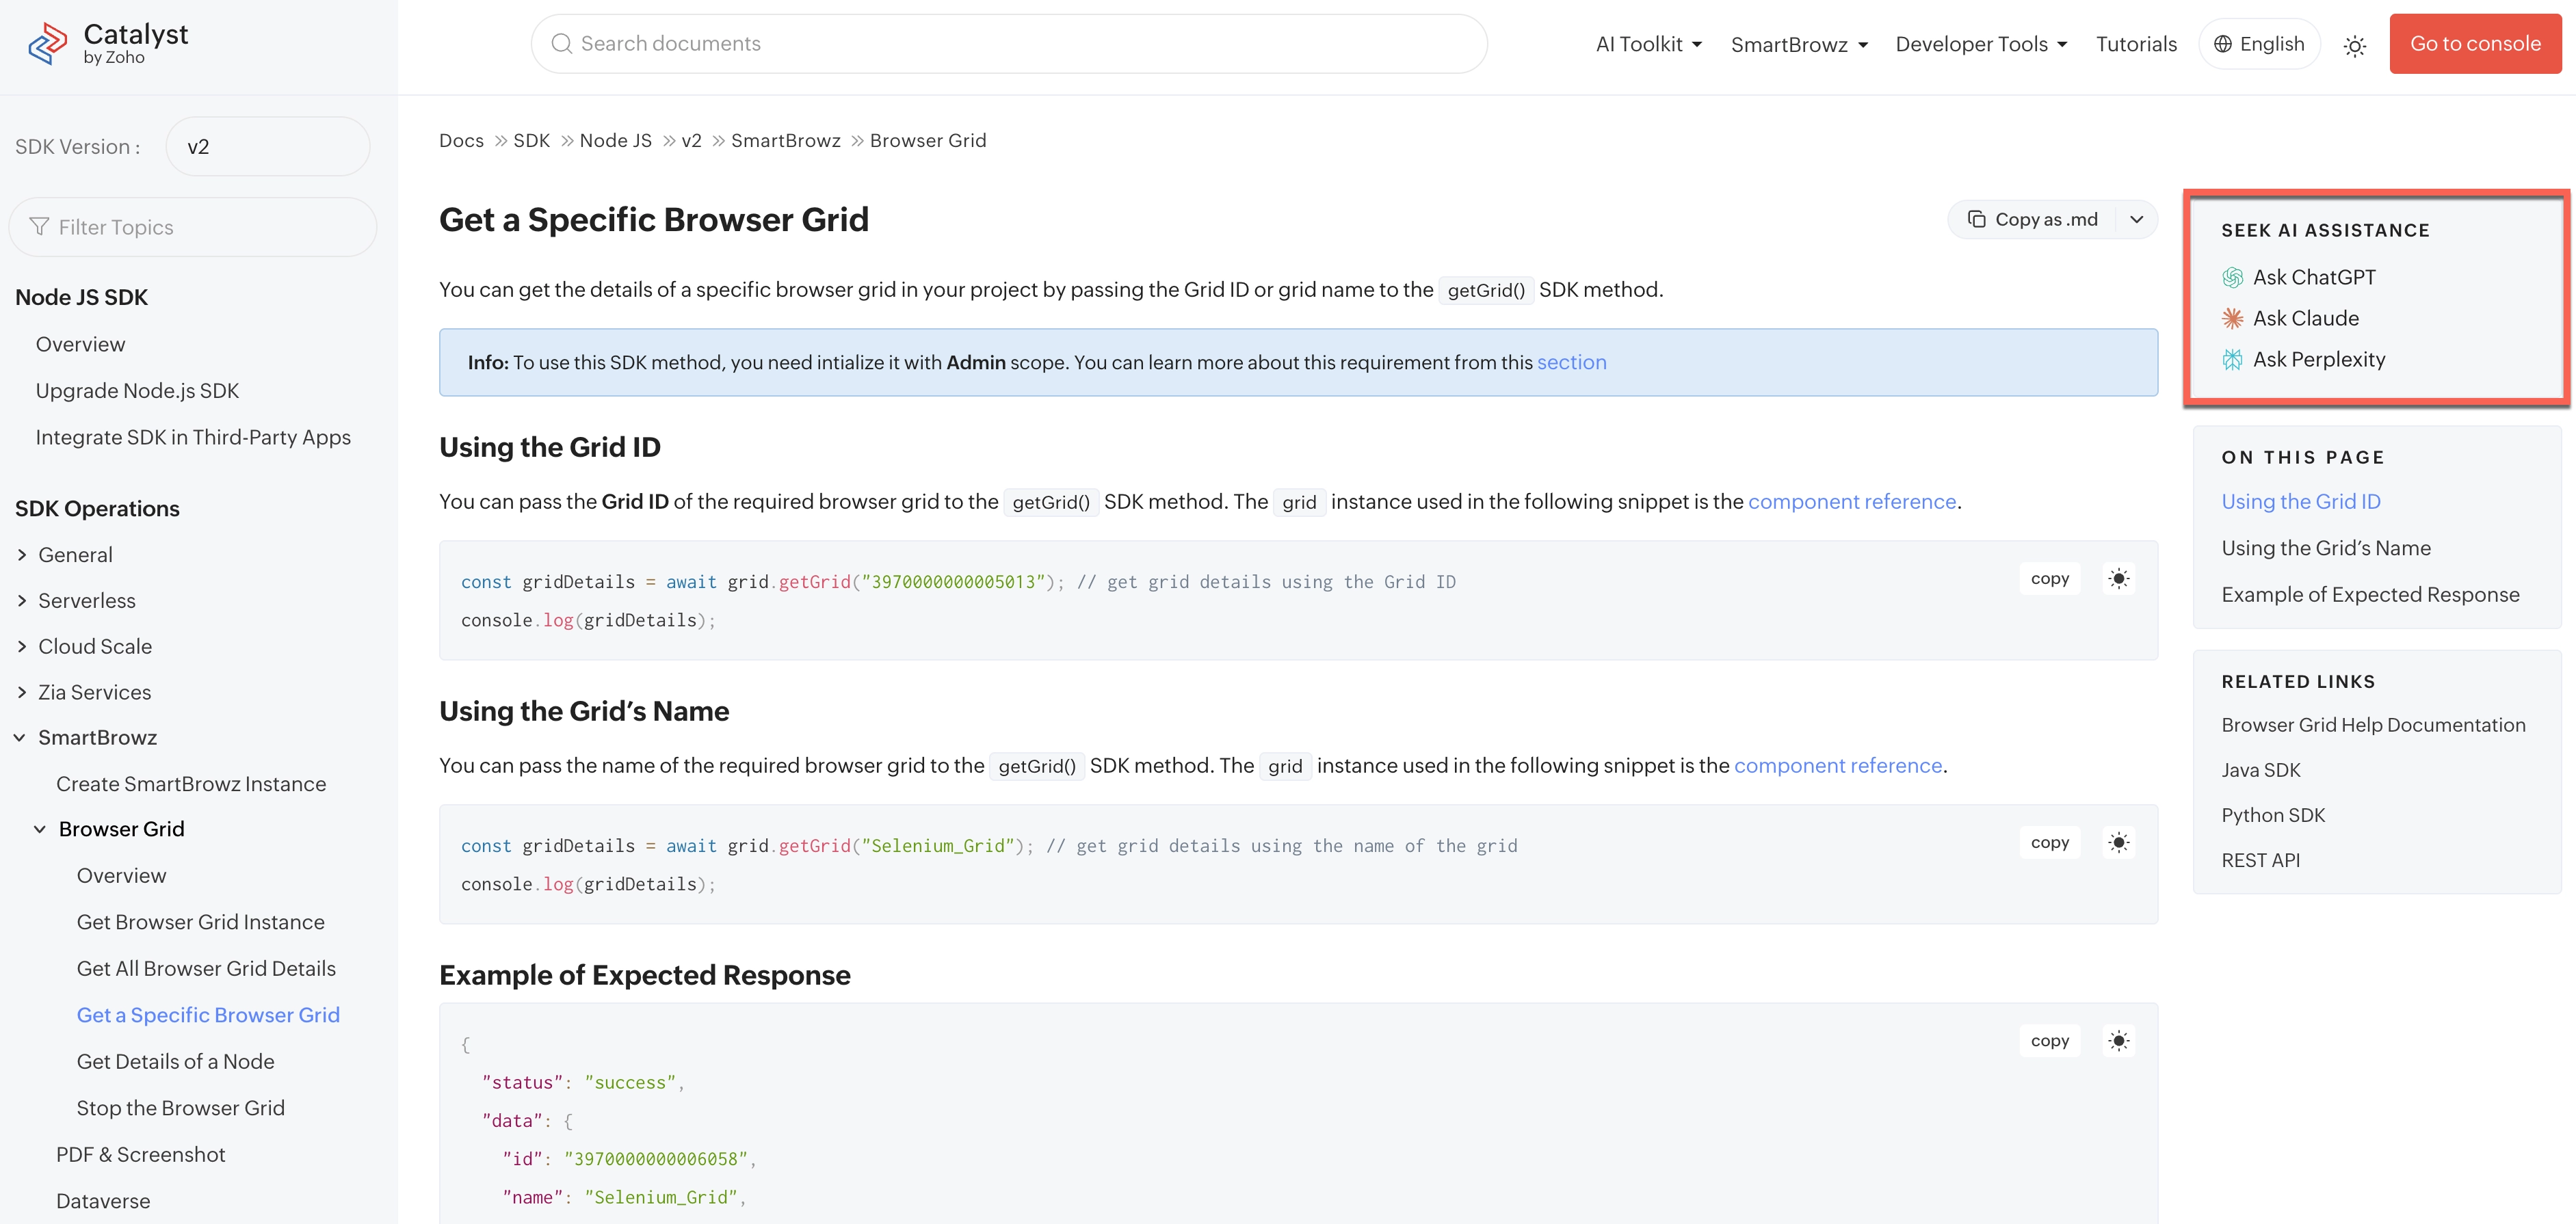Expand the Cloud Scale section
The image size is (2576, 1224).
click(x=22, y=646)
